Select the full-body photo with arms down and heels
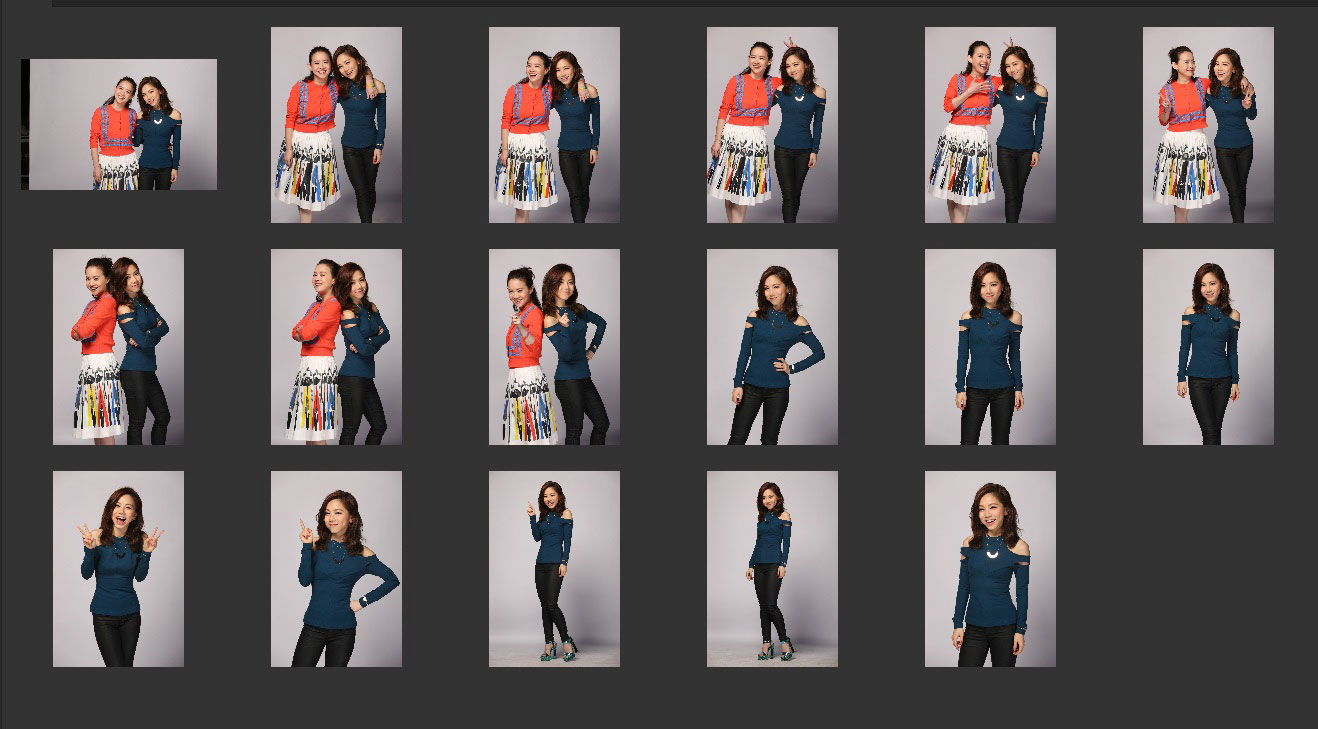Viewport: 1318px width, 729px height. (772, 568)
